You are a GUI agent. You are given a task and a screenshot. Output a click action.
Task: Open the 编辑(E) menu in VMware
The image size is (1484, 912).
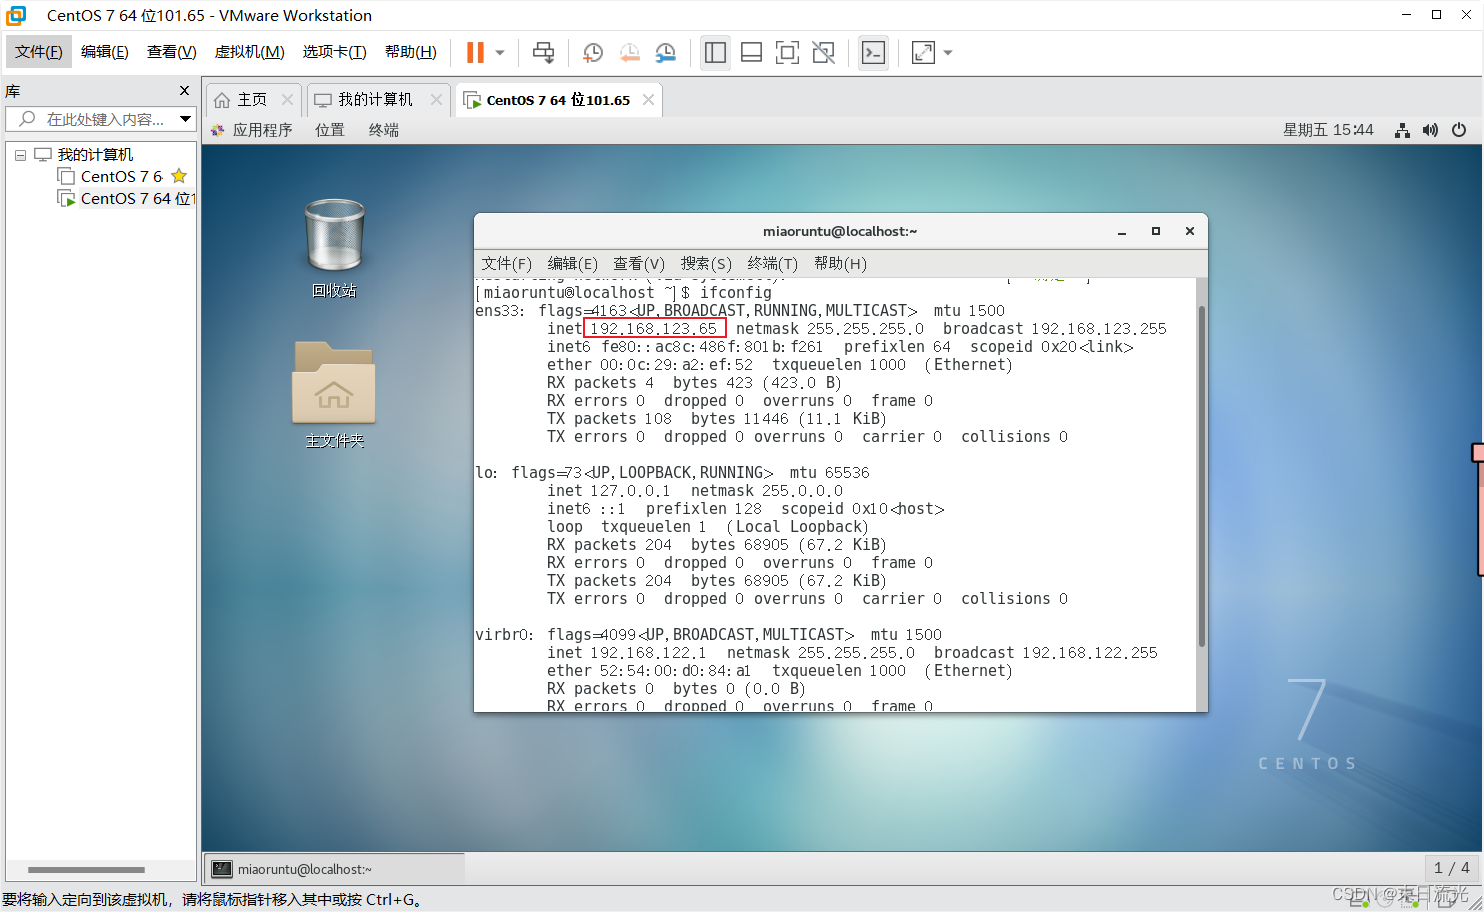coord(104,52)
